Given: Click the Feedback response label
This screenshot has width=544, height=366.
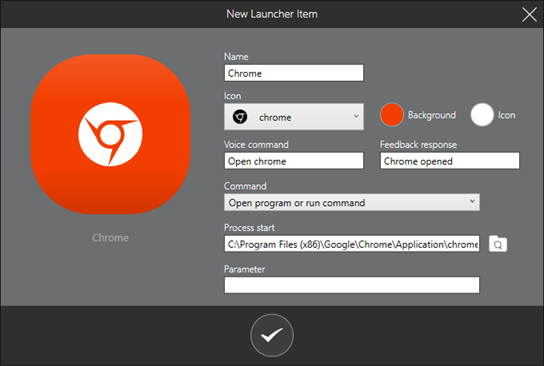Looking at the screenshot, I should tap(418, 144).
